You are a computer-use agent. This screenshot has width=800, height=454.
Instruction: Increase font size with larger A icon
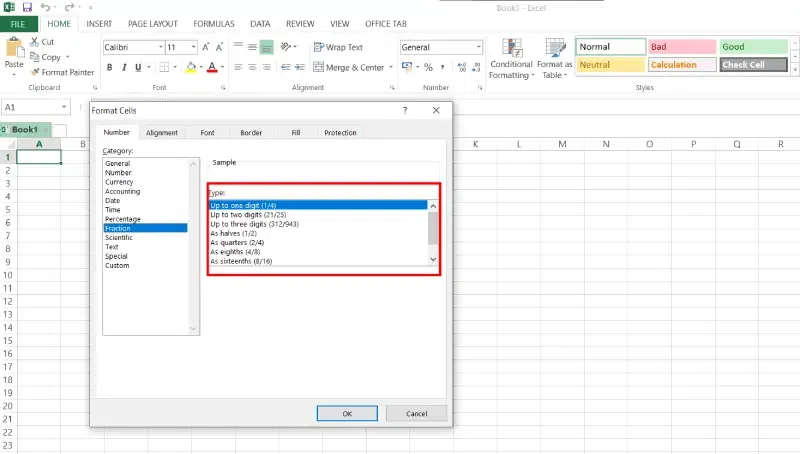tap(206, 47)
